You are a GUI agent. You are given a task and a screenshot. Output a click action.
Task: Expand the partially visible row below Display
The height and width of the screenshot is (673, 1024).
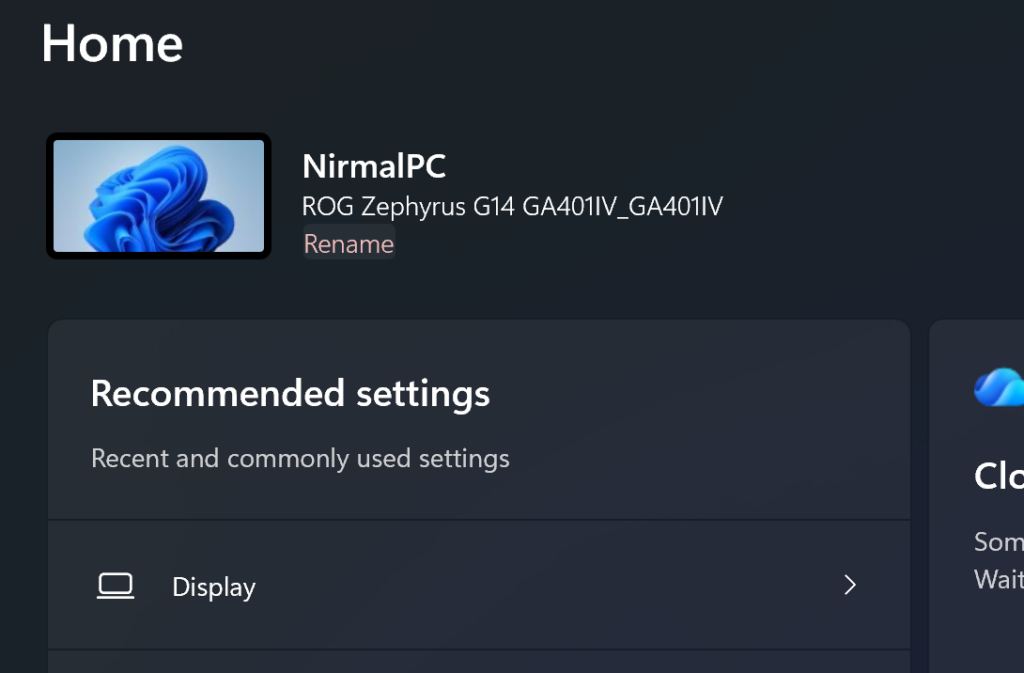478,665
